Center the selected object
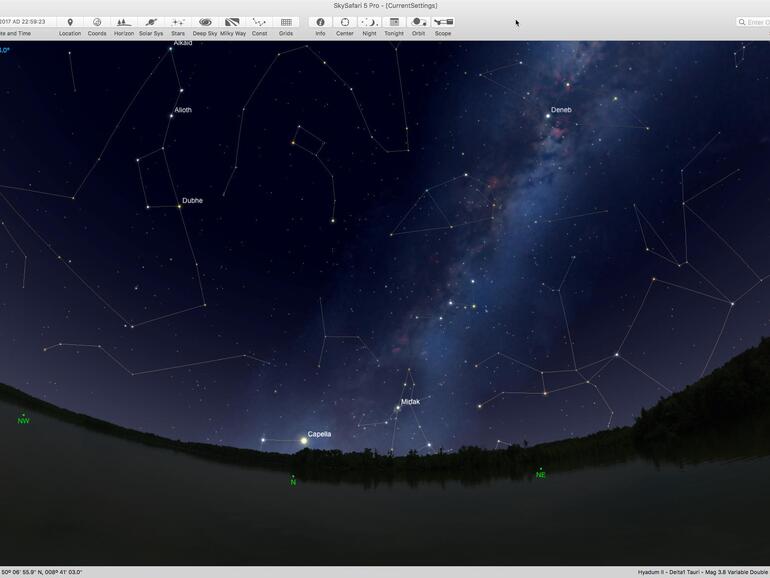770x578 pixels. coord(345,22)
